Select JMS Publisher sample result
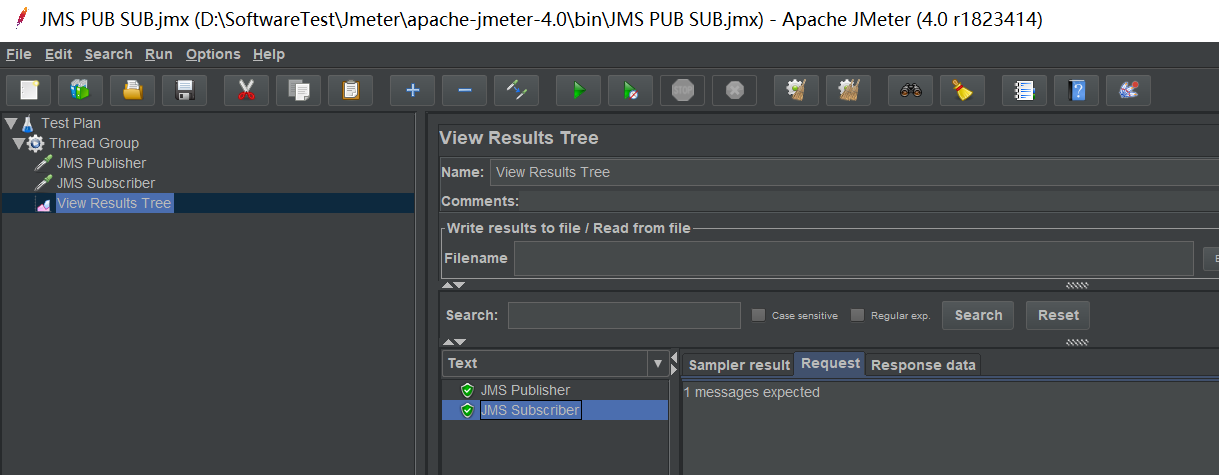 tap(525, 390)
